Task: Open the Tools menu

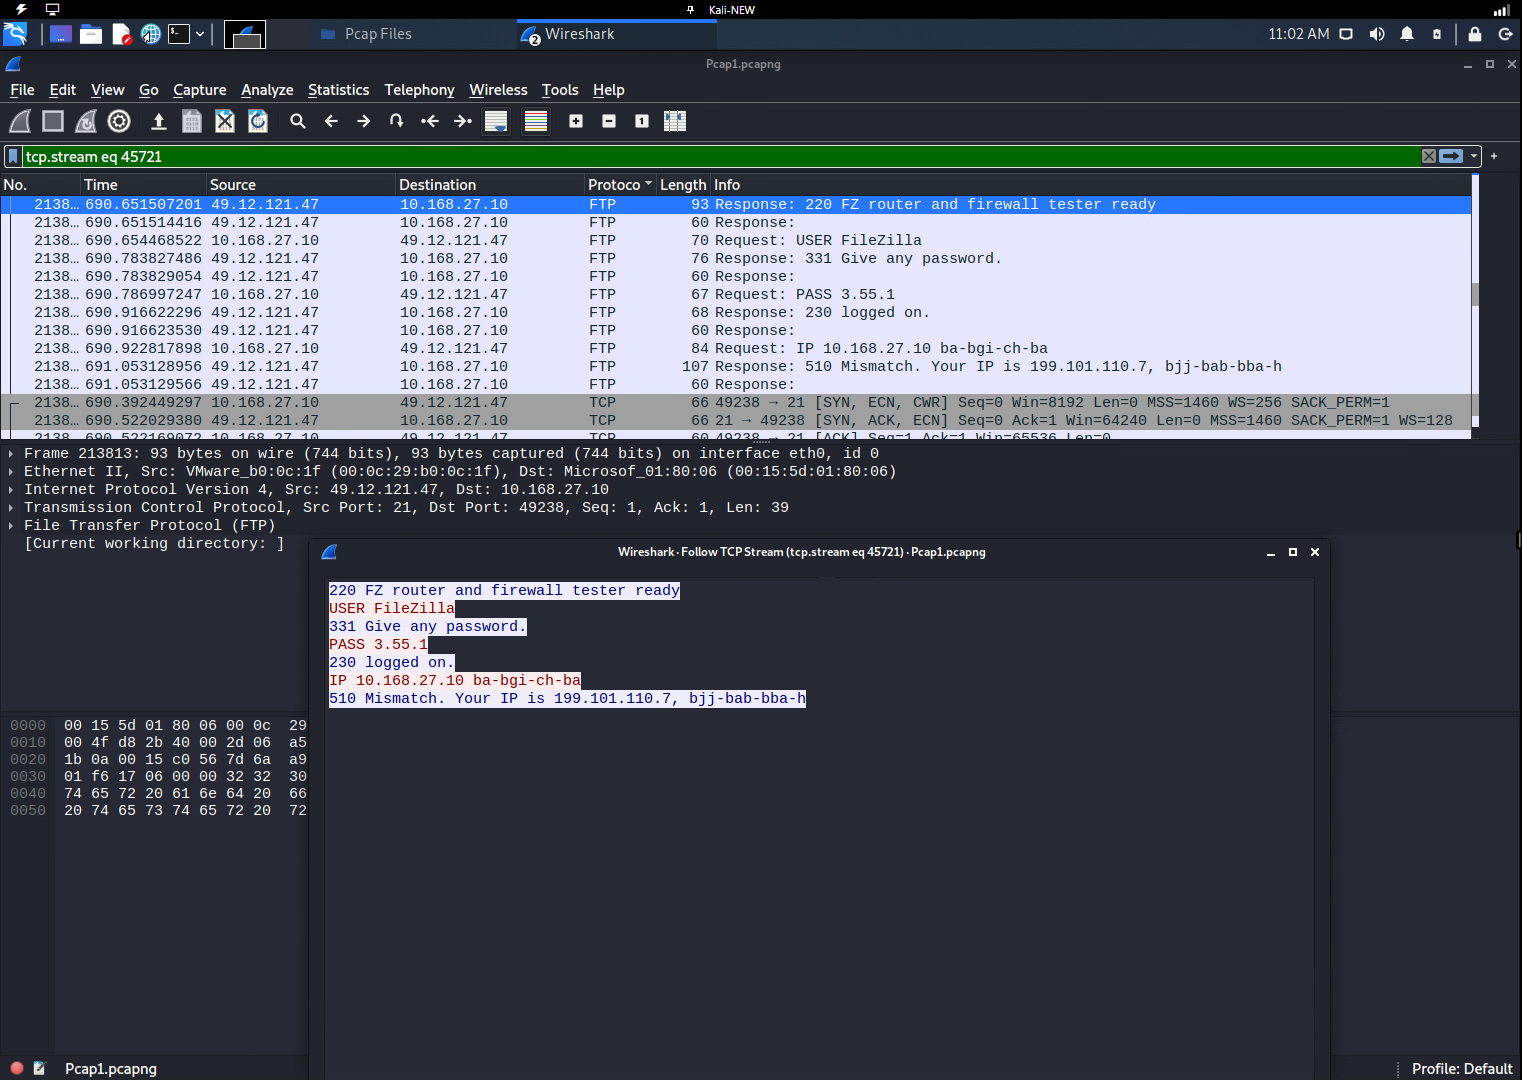Action: pyautogui.click(x=560, y=90)
